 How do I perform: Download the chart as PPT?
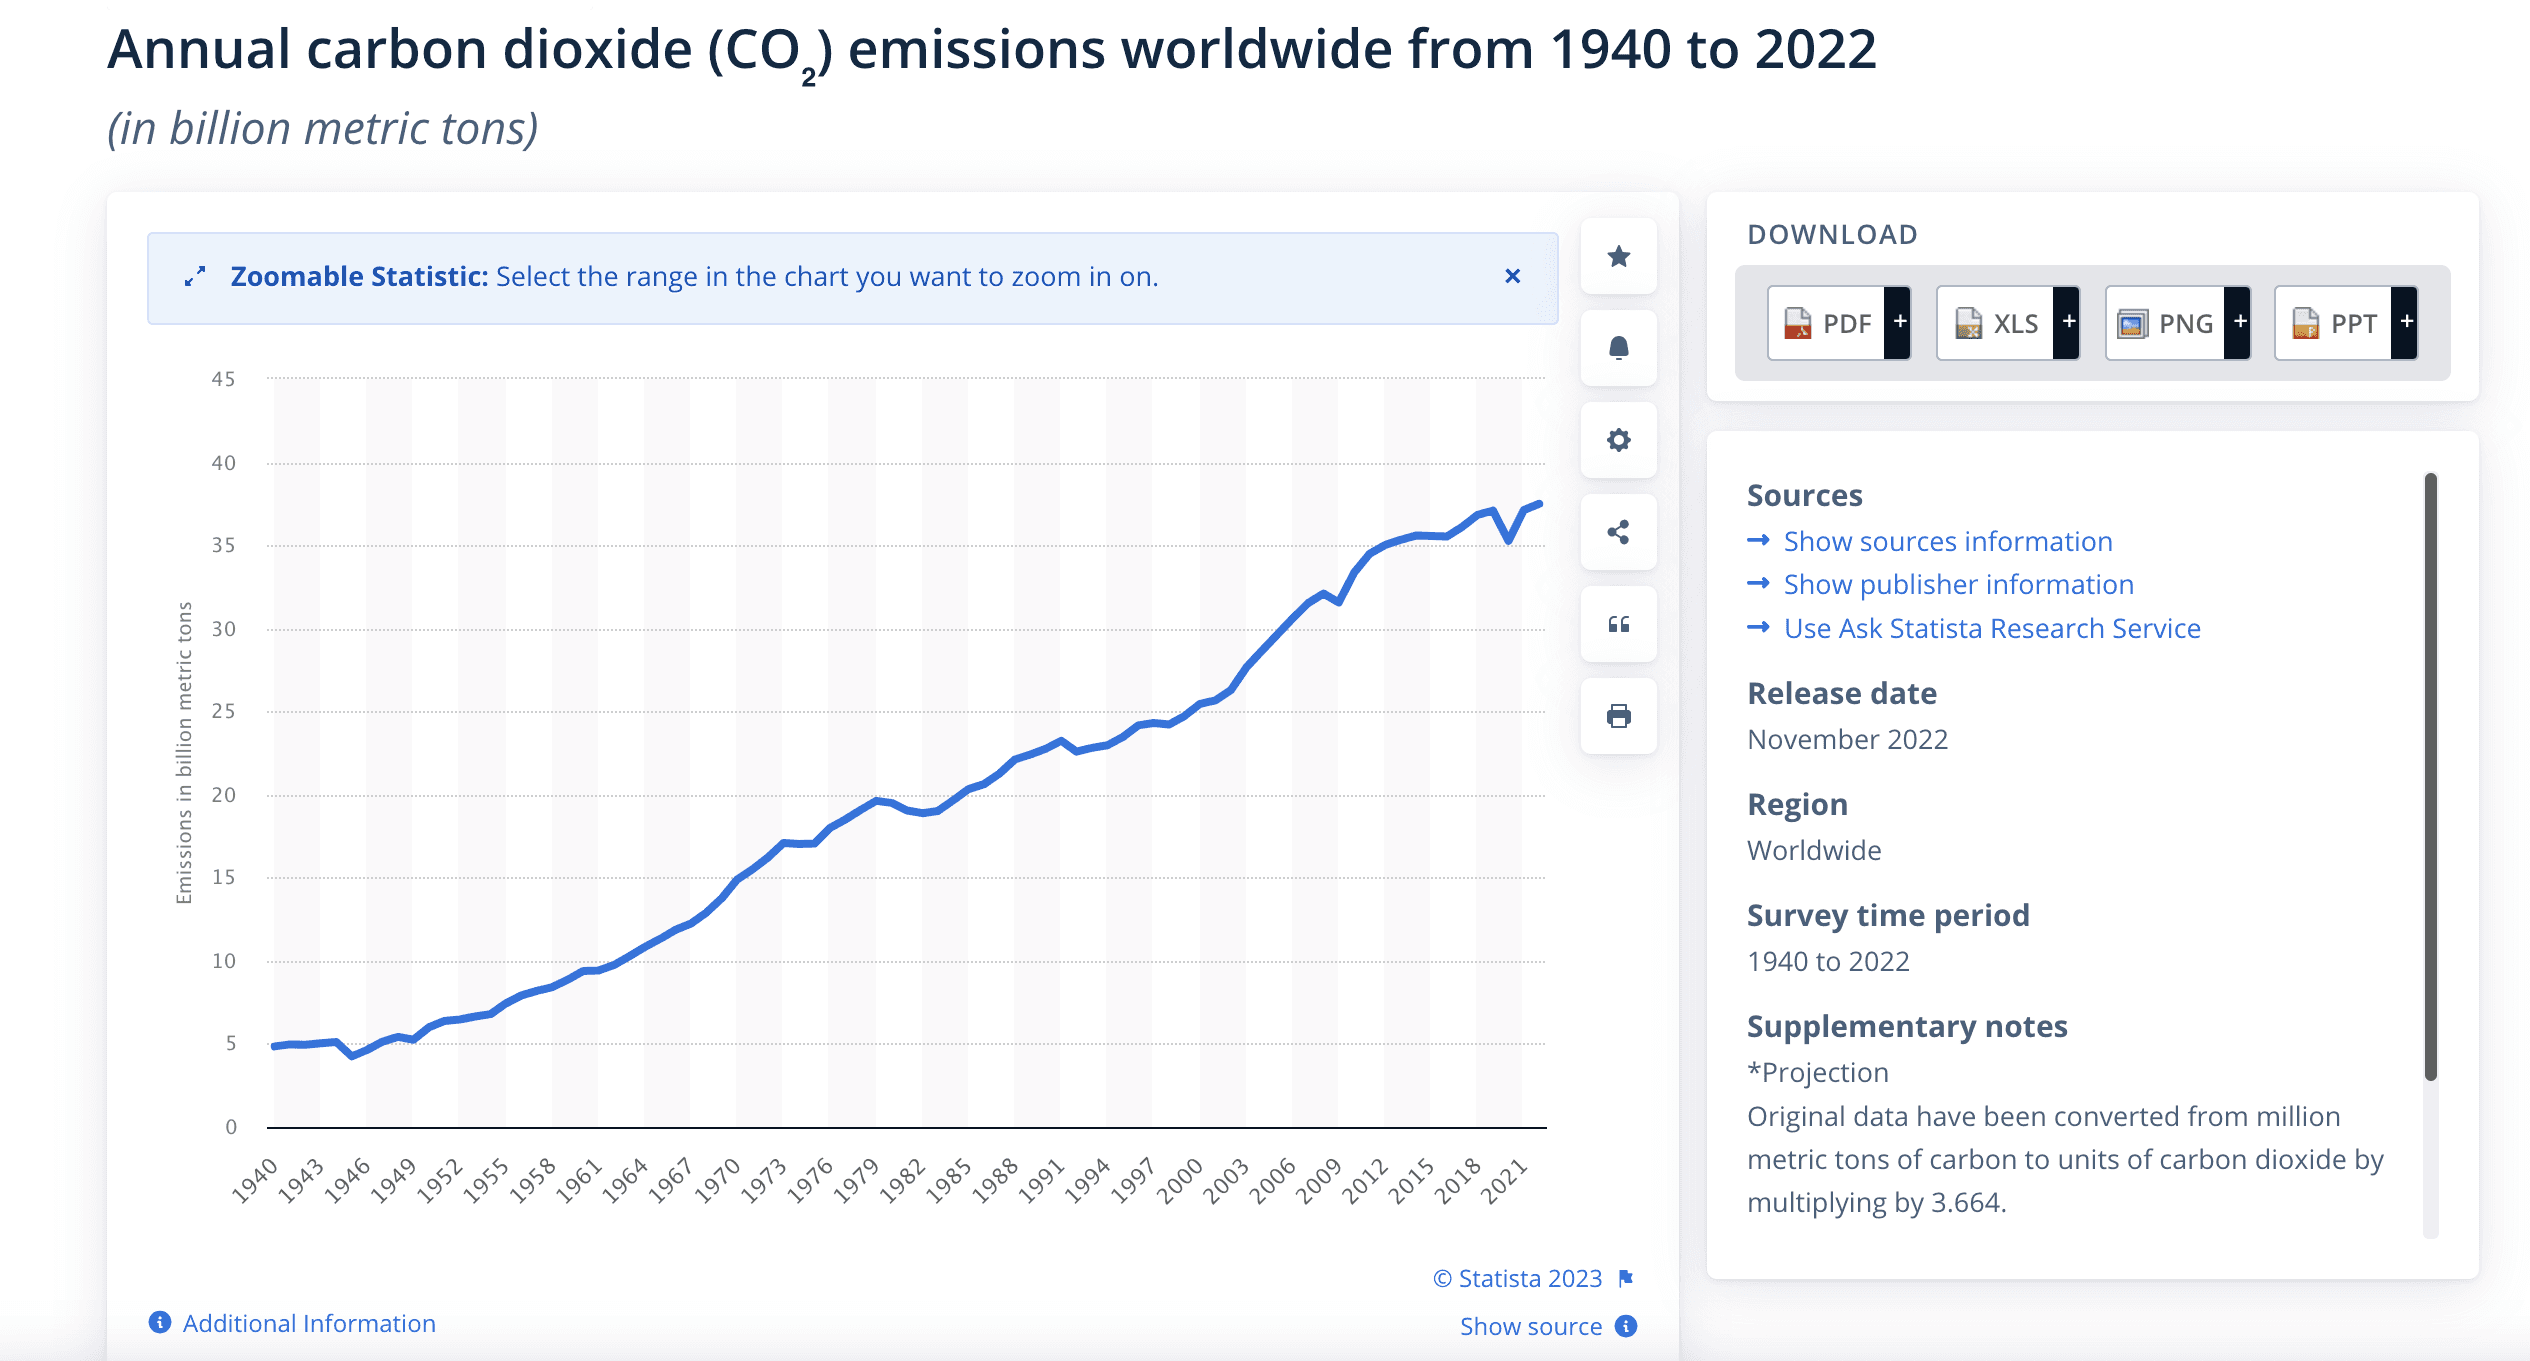pyautogui.click(x=2333, y=323)
